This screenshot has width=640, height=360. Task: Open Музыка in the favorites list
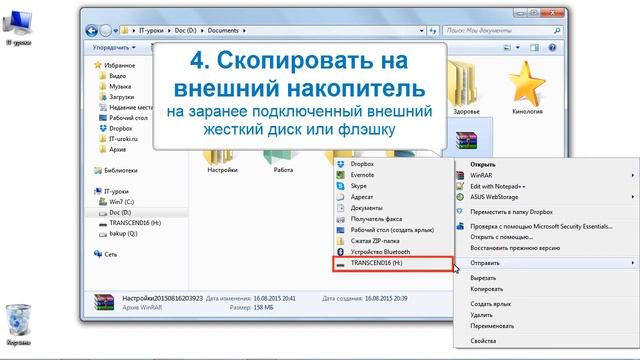click(116, 87)
